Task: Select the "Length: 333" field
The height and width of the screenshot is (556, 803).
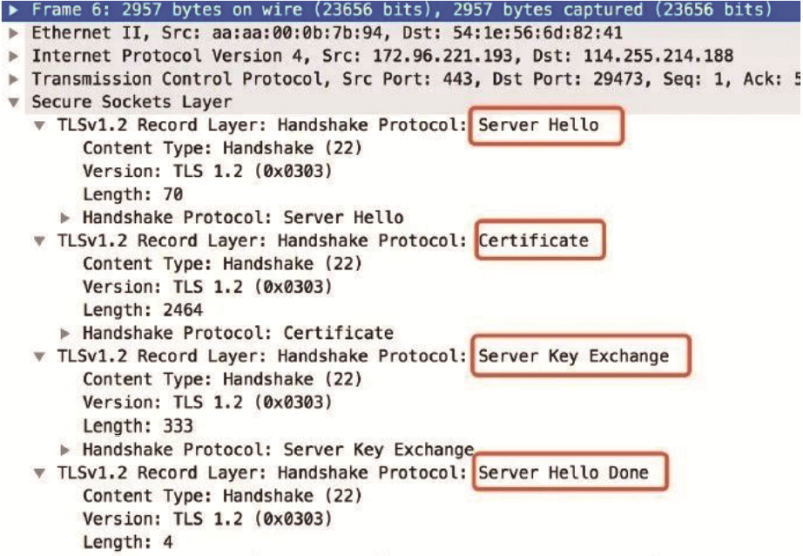Action: [136, 426]
